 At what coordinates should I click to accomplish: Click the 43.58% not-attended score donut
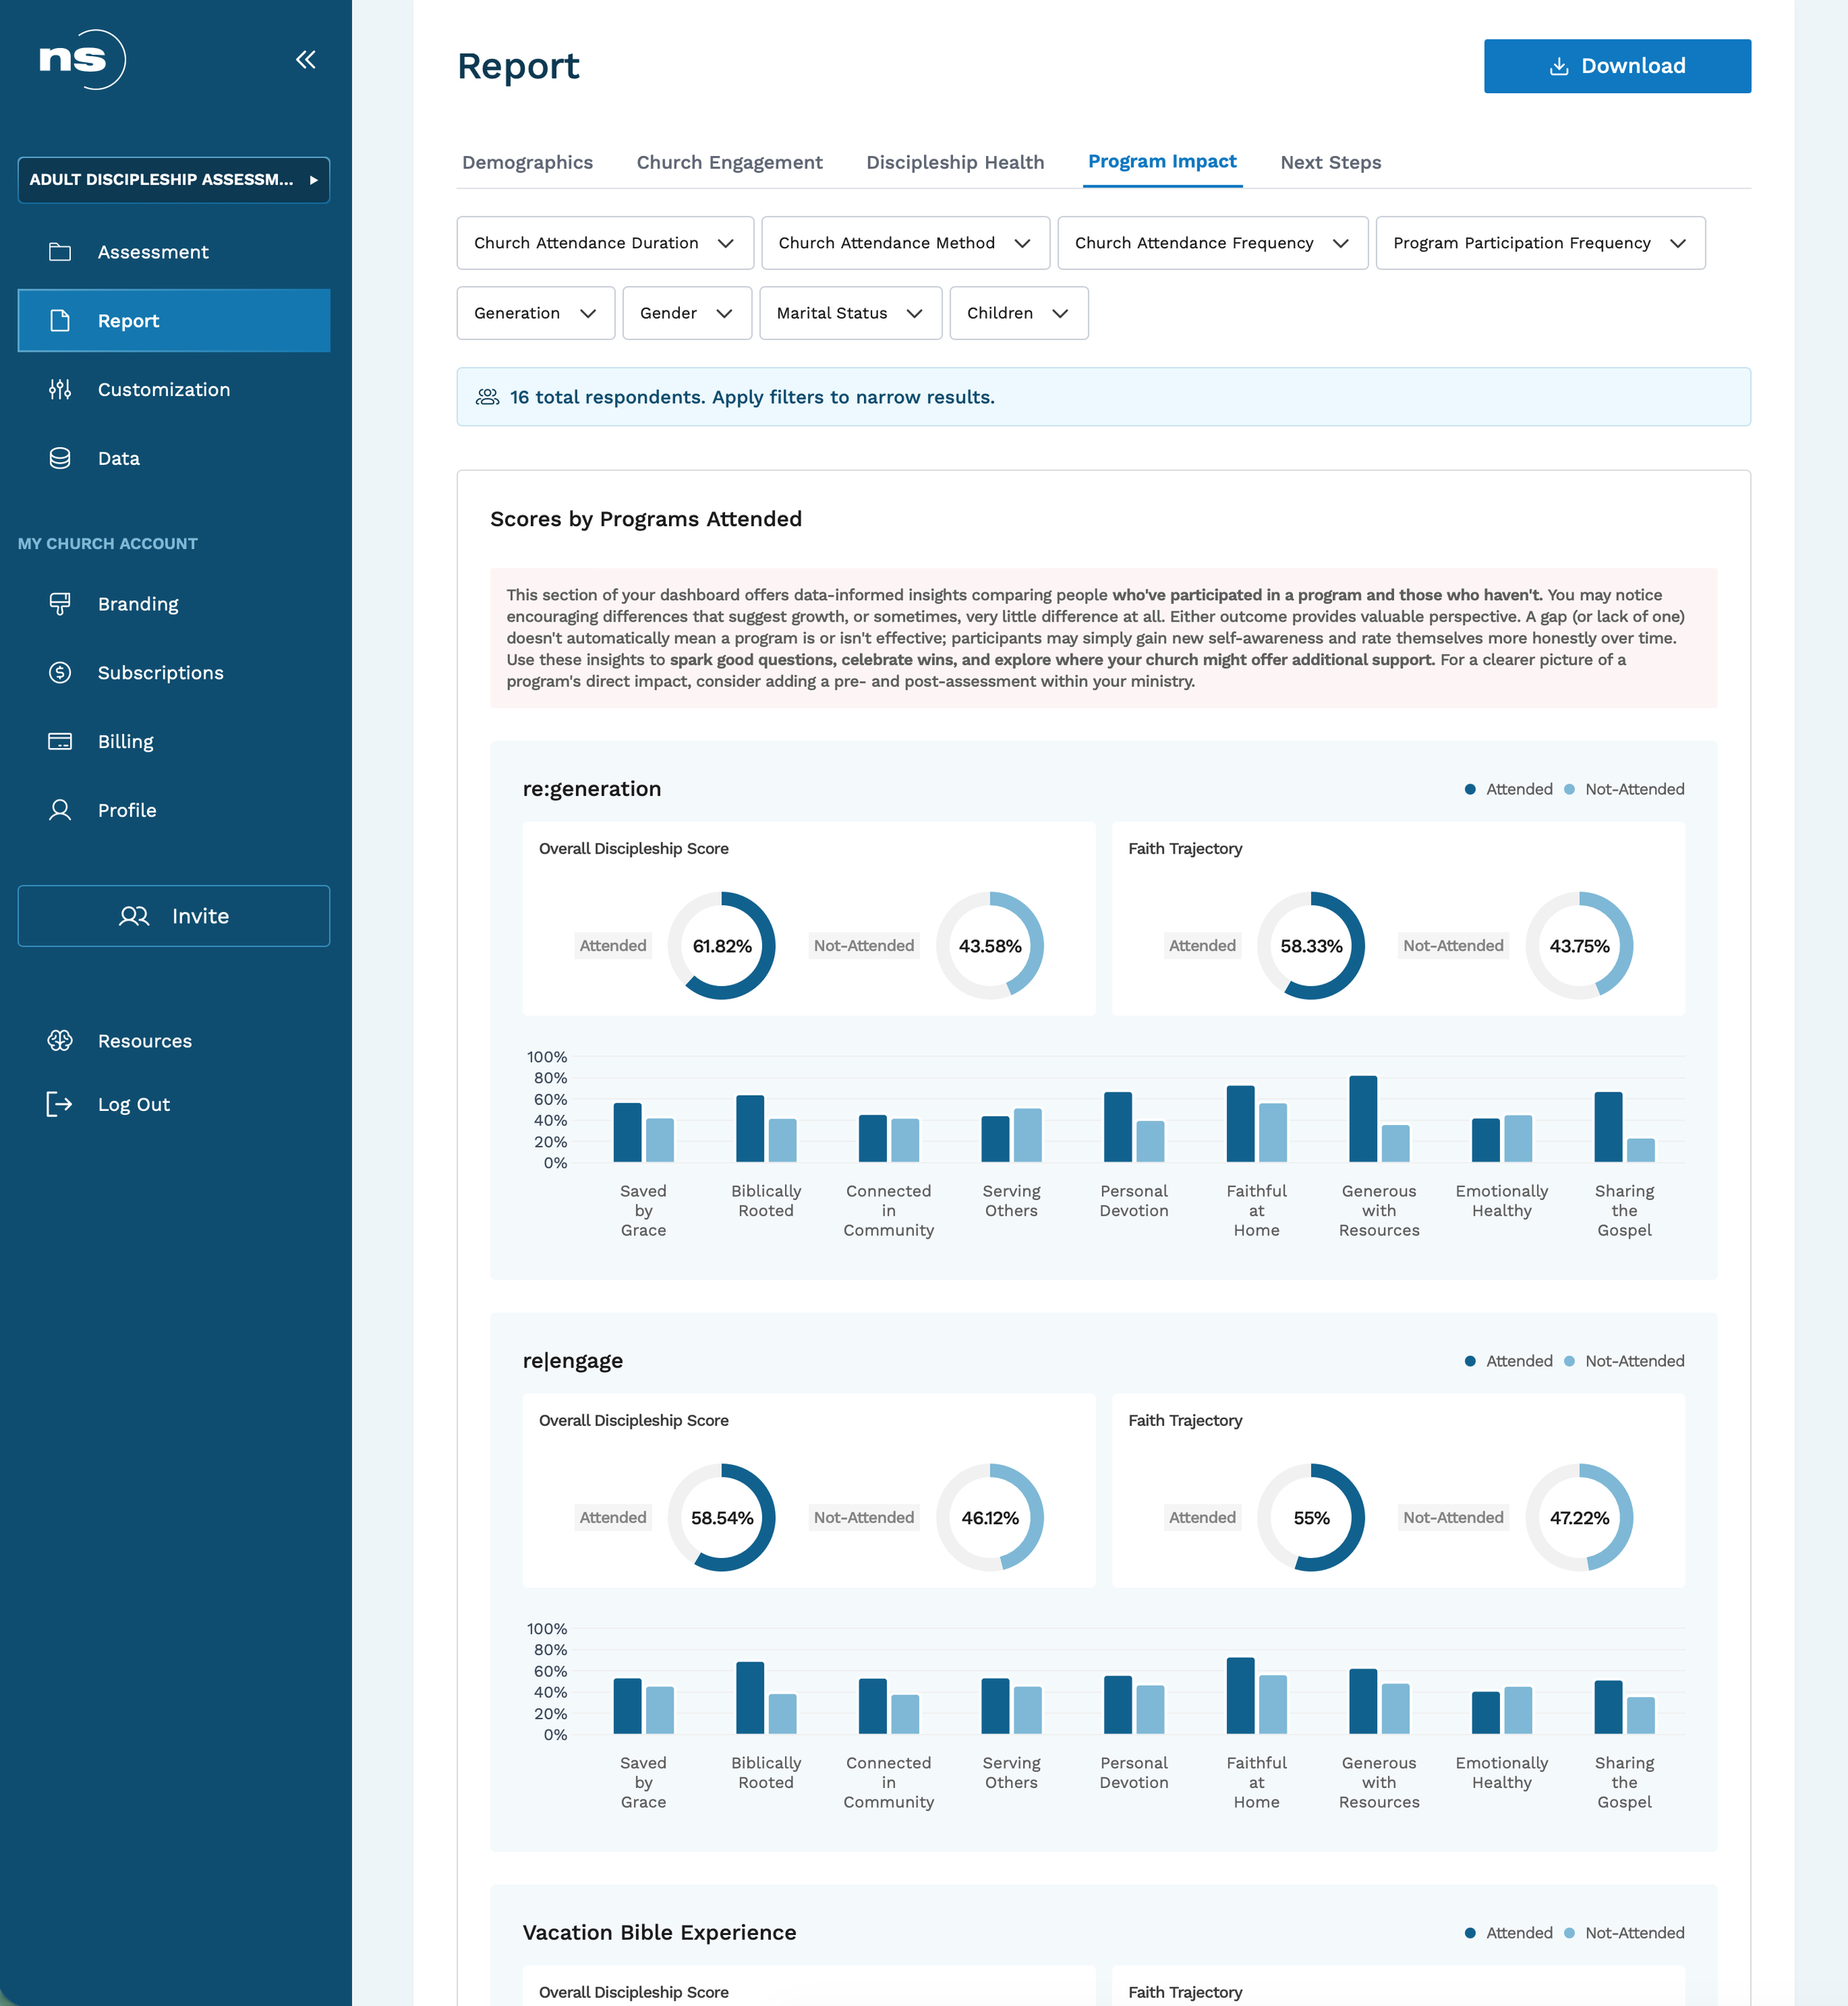click(x=990, y=946)
